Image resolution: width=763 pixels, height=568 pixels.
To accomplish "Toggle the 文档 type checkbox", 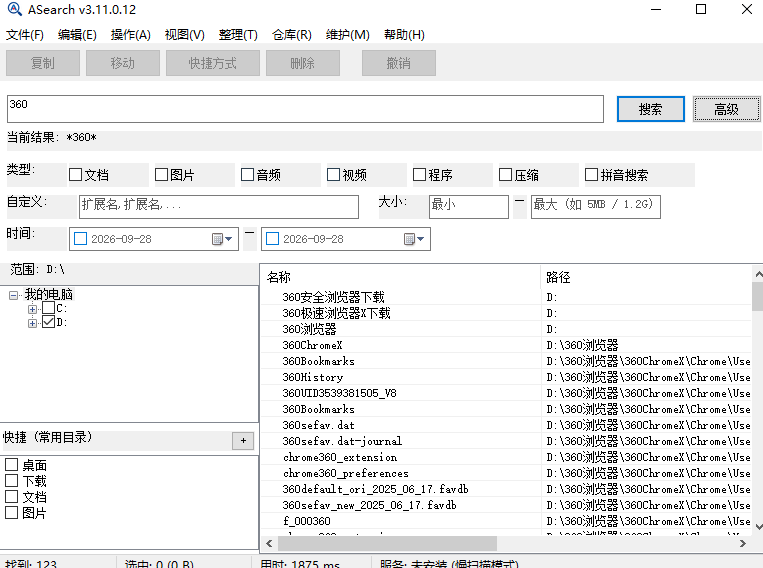I will coord(75,175).
